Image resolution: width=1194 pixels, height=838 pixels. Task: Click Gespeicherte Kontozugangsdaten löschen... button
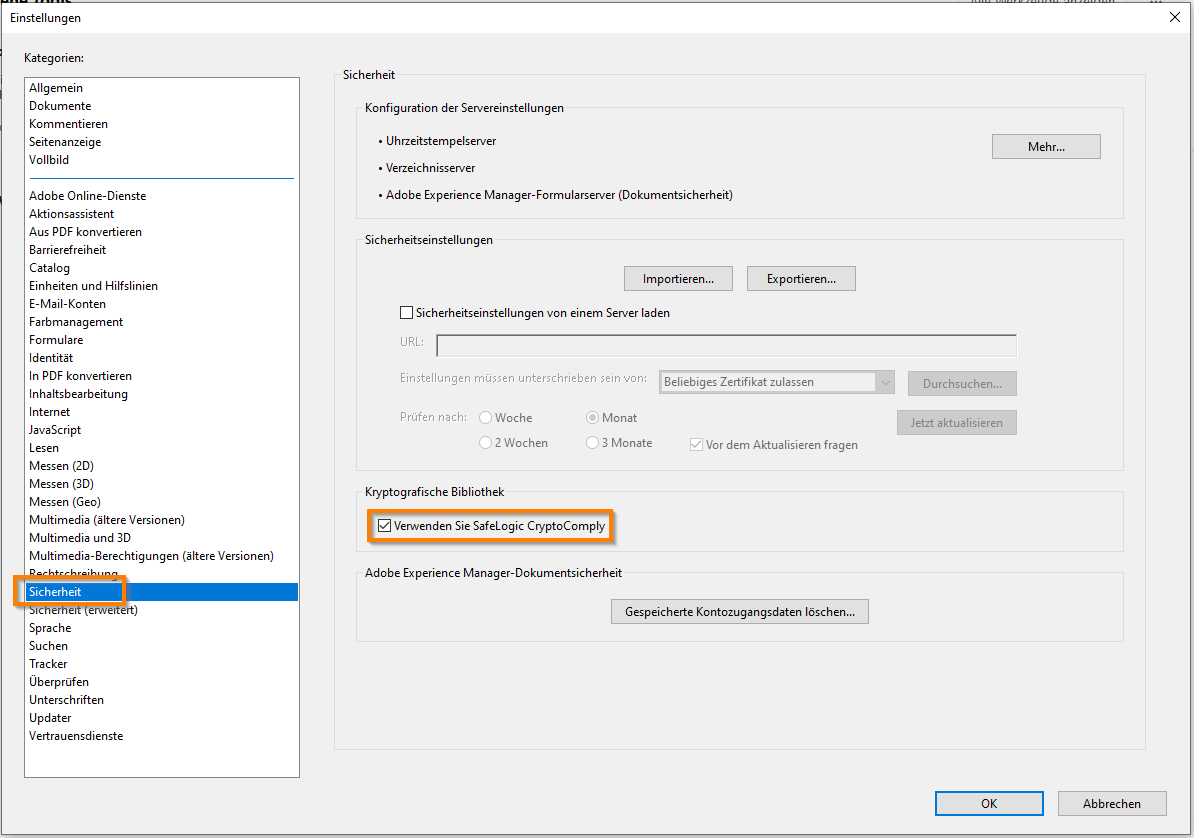pos(739,612)
